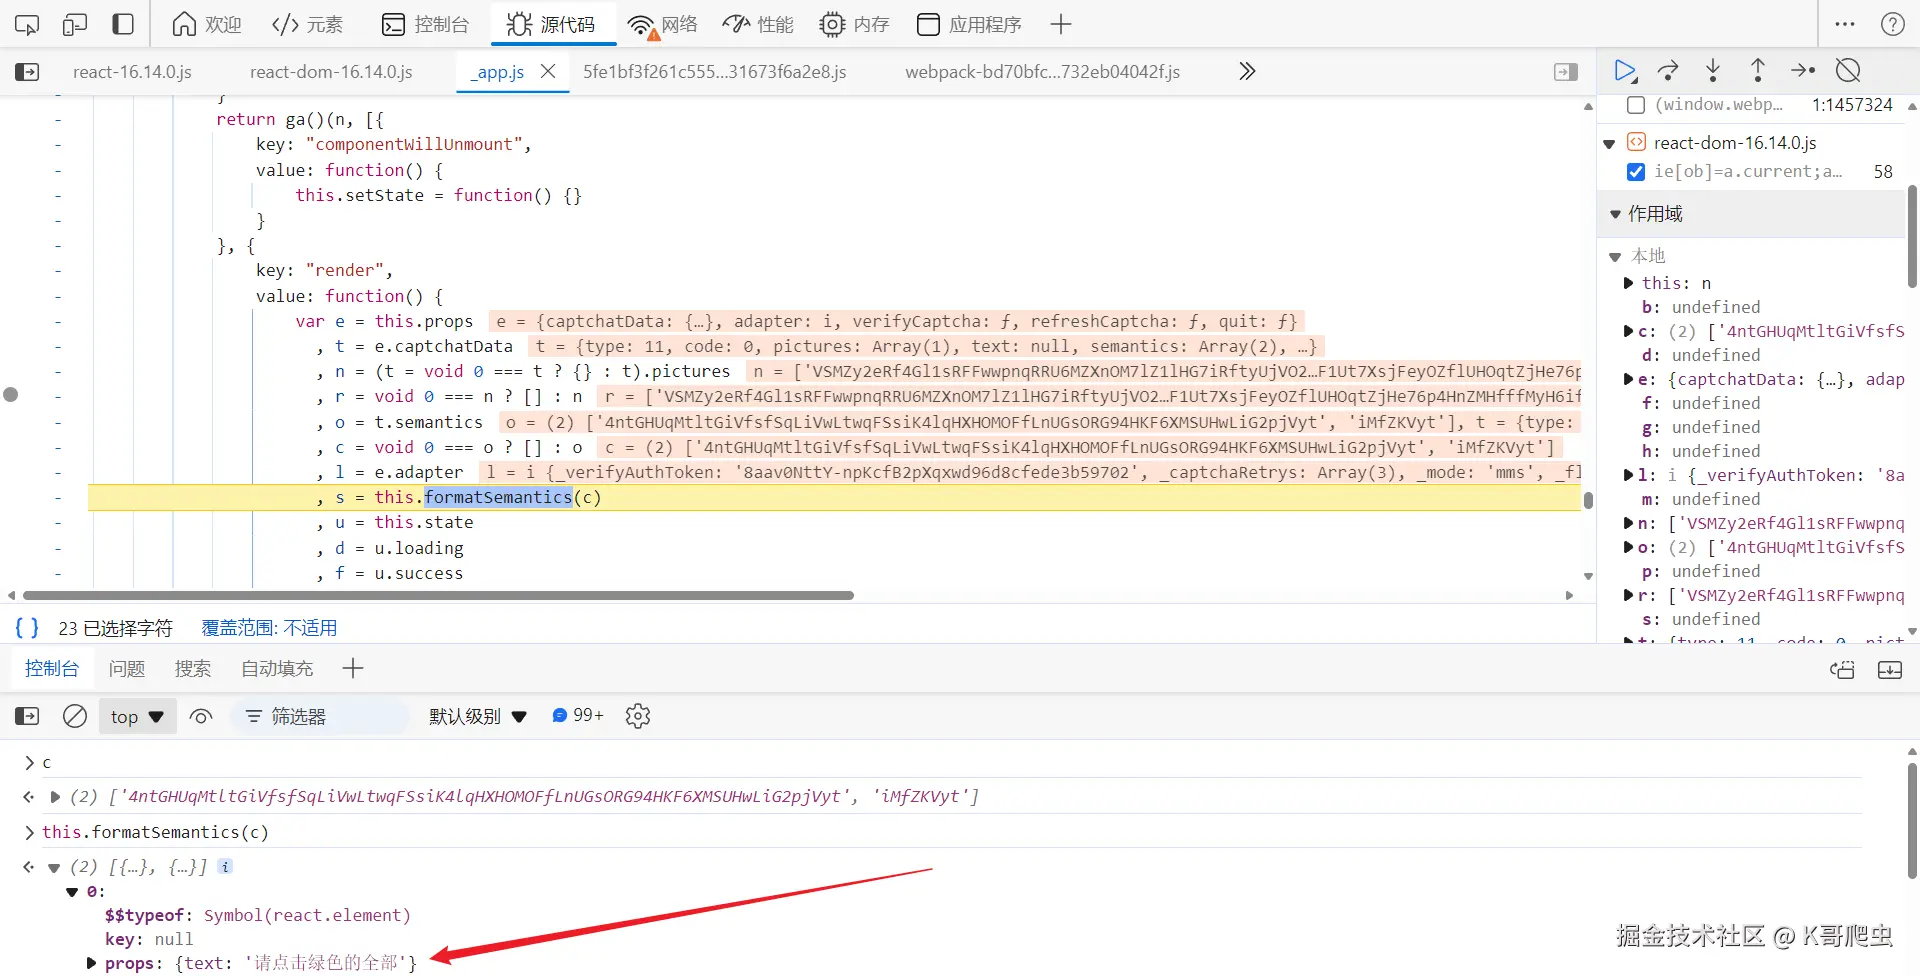
Task: Click the drawer collapse icon at far right
Action: point(1890,669)
